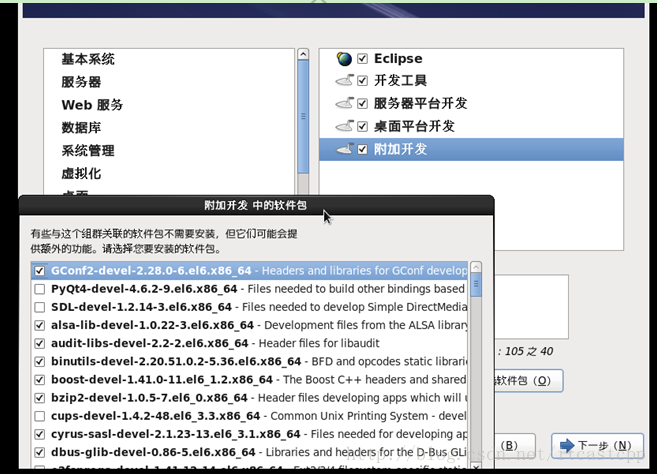
Task: Click the blue arrow on 下一步 button
Action: pyautogui.click(x=567, y=445)
